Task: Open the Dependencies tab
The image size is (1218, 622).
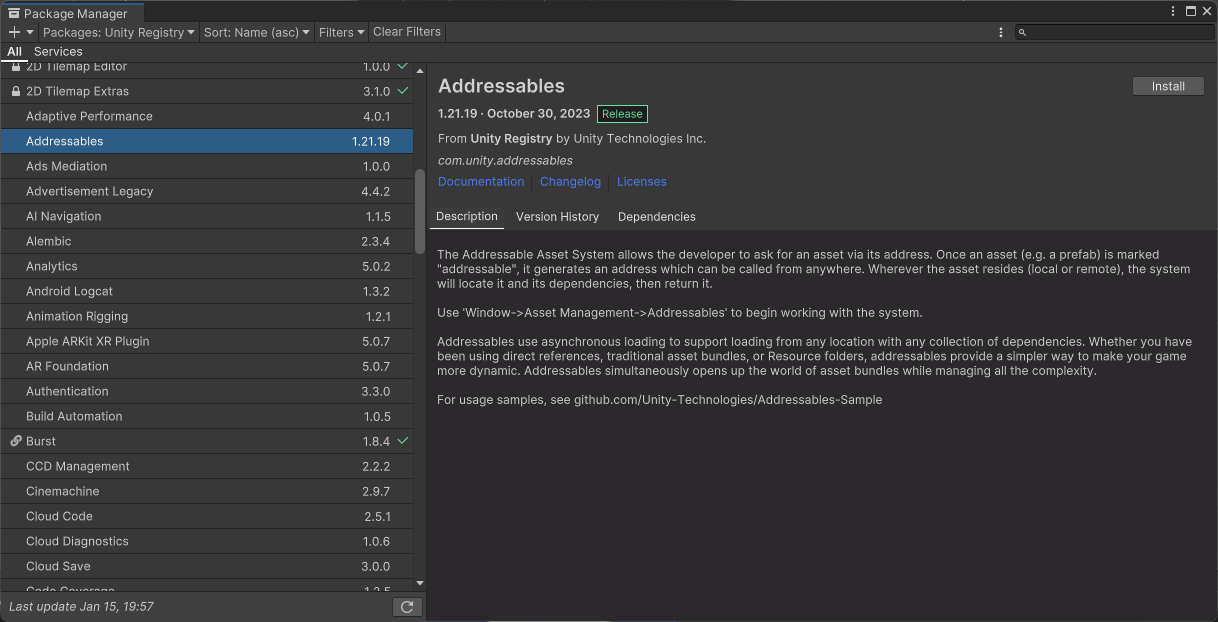Action: (657, 217)
